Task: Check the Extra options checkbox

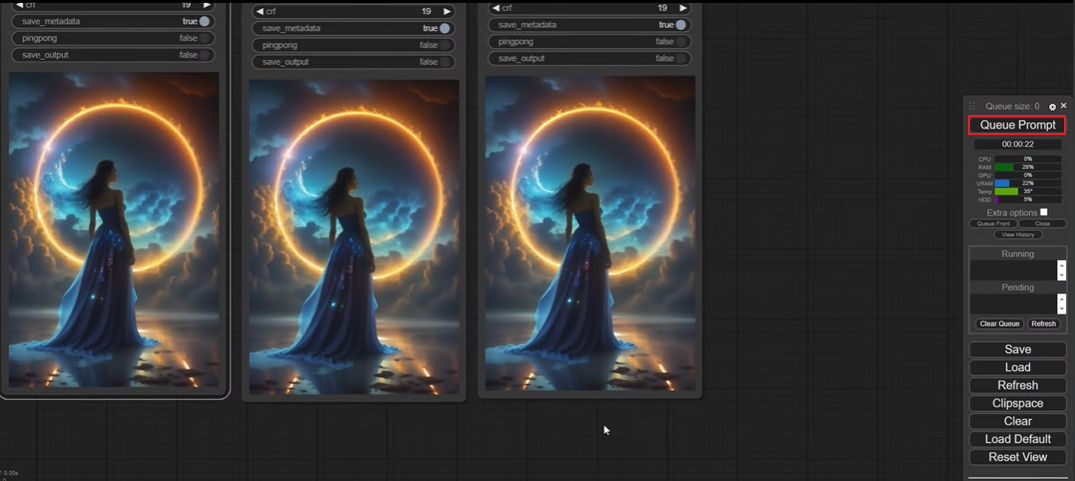Action: tap(1044, 212)
